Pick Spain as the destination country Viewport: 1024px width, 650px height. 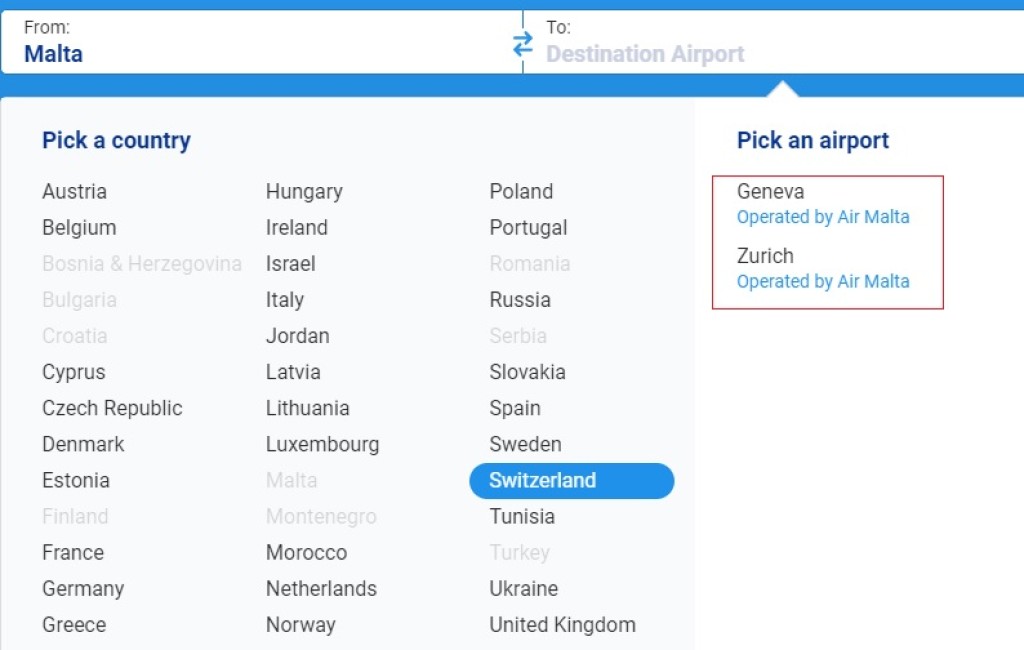(515, 408)
